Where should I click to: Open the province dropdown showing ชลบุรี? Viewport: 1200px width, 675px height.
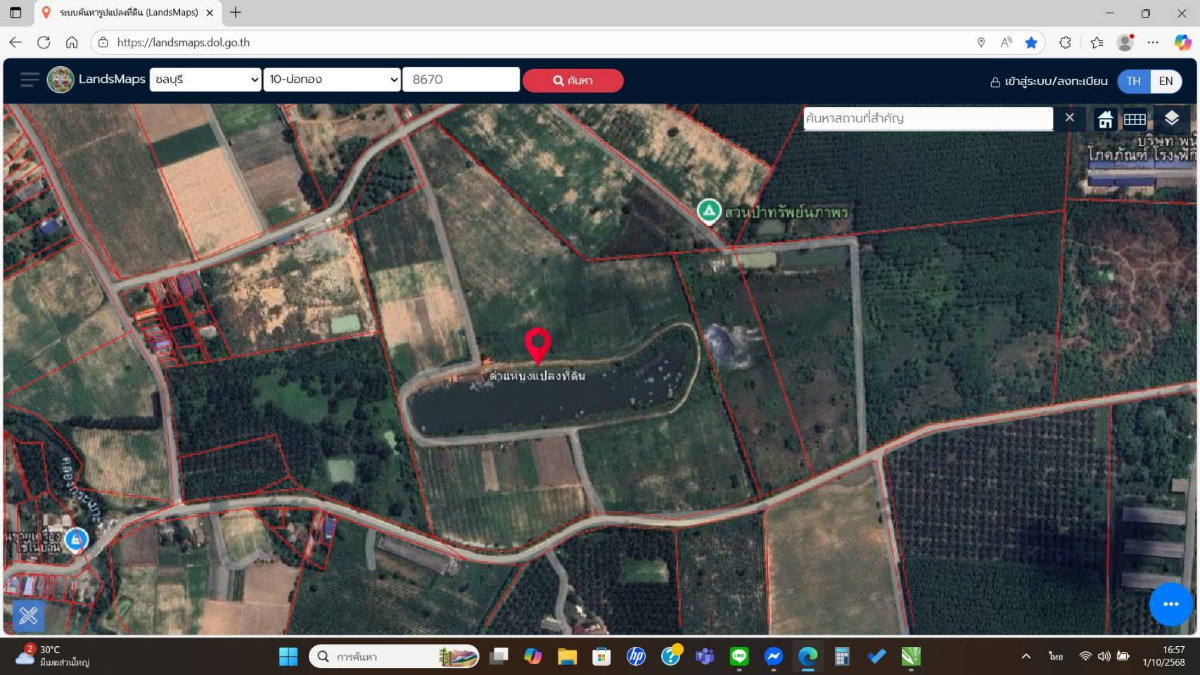tap(205, 80)
